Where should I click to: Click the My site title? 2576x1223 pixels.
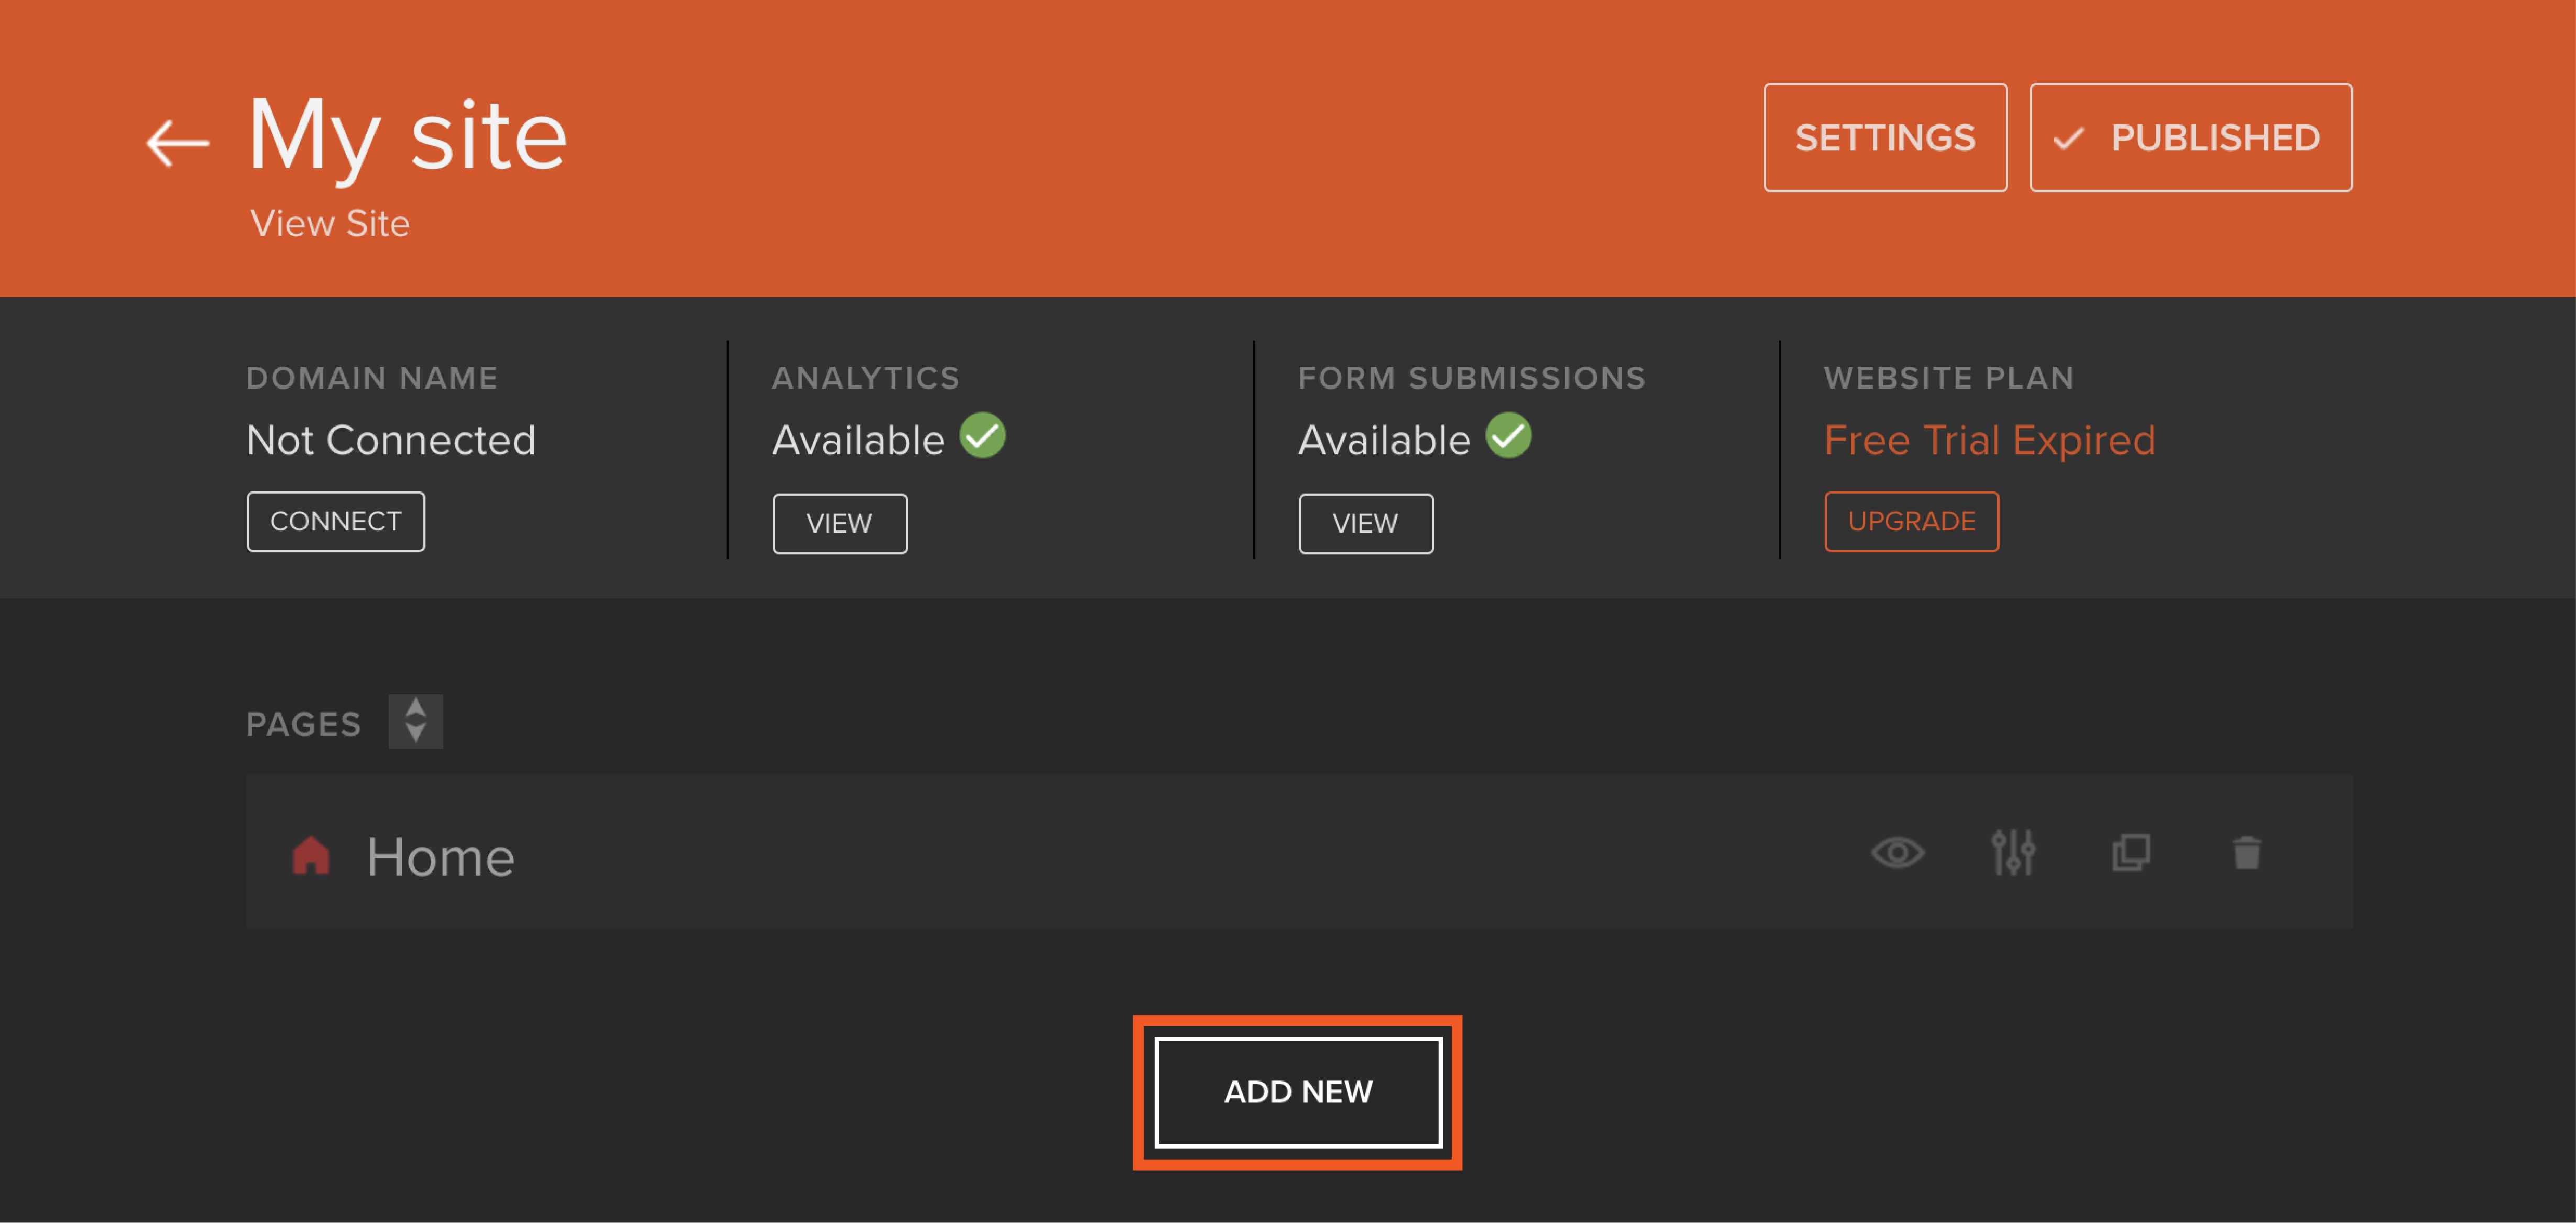(407, 135)
